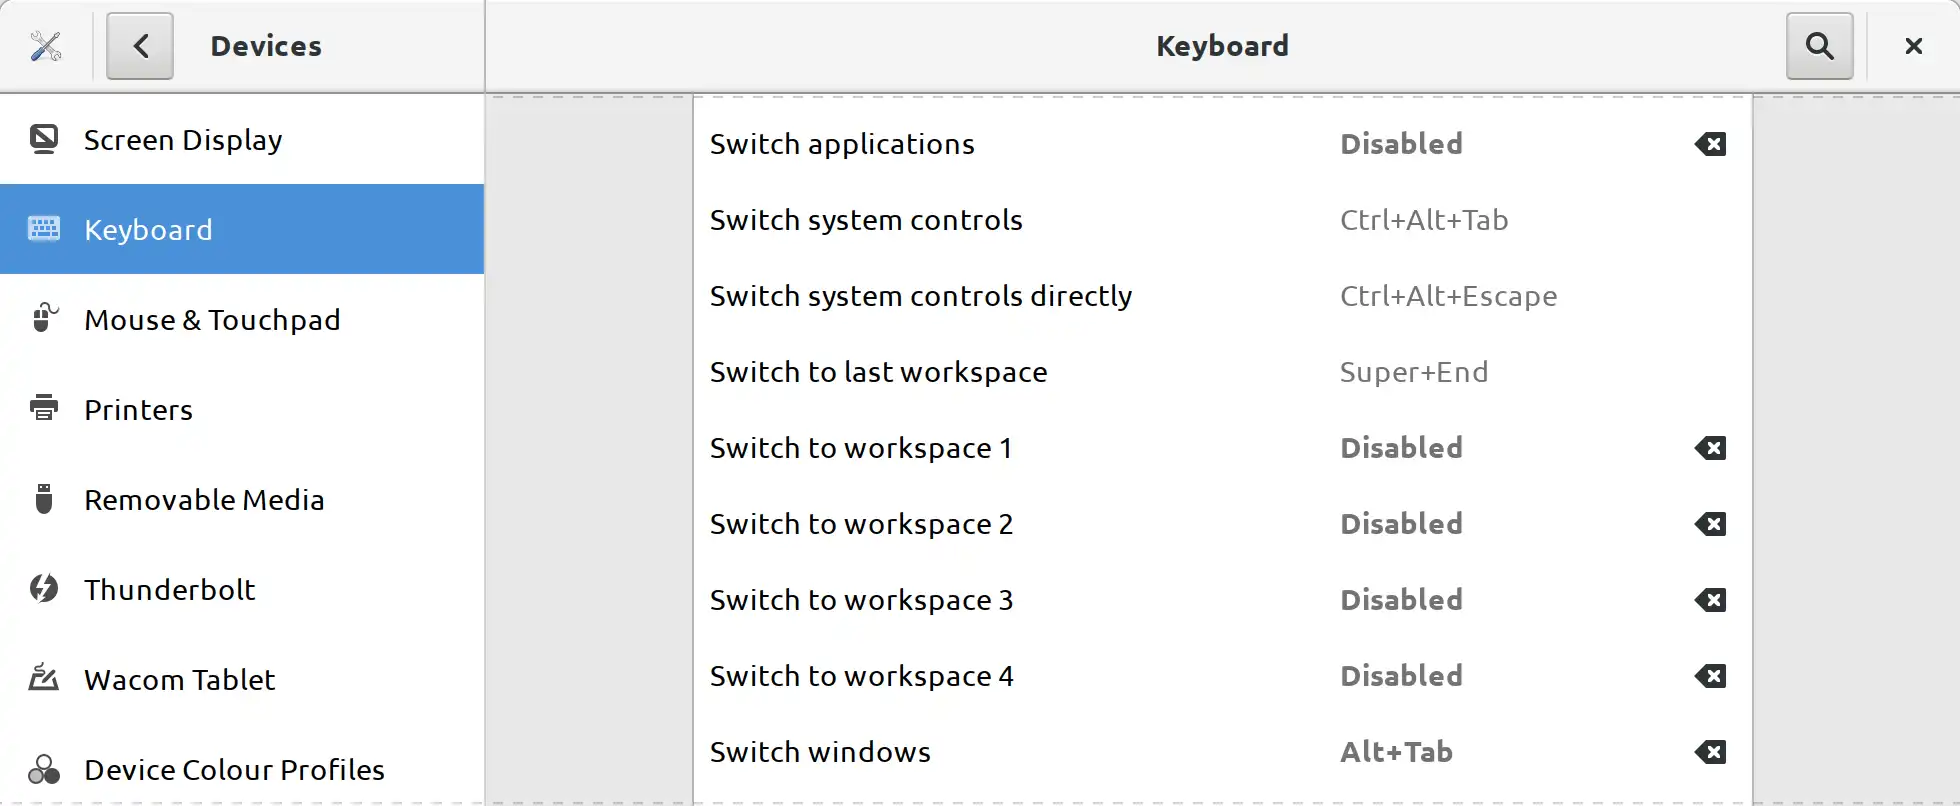Image resolution: width=1960 pixels, height=806 pixels.
Task: Open the Wacom Tablet panel
Action: [180, 680]
